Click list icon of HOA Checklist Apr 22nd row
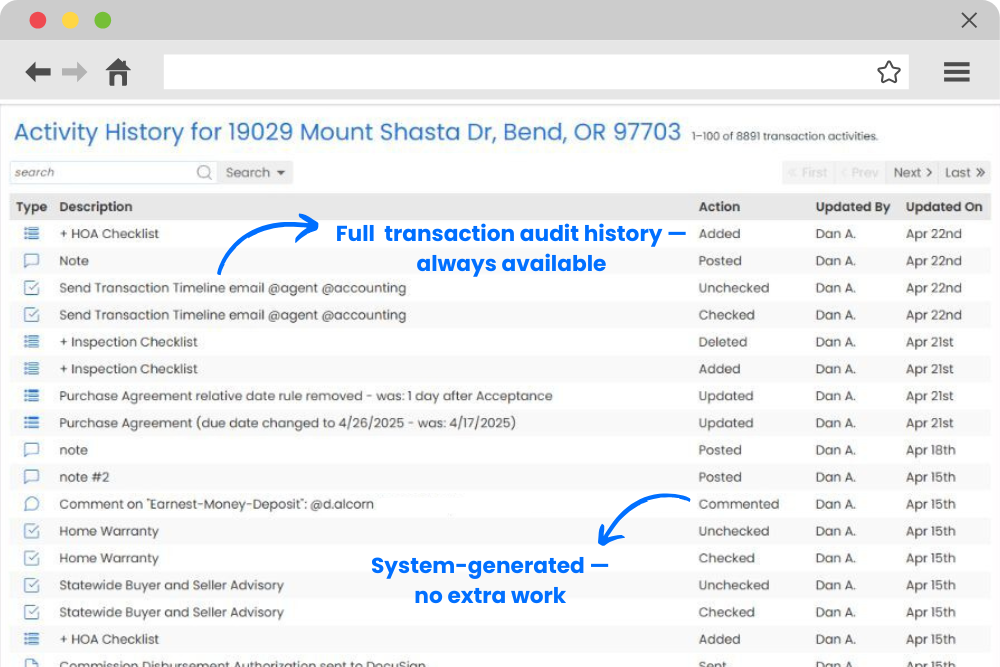 (x=31, y=233)
